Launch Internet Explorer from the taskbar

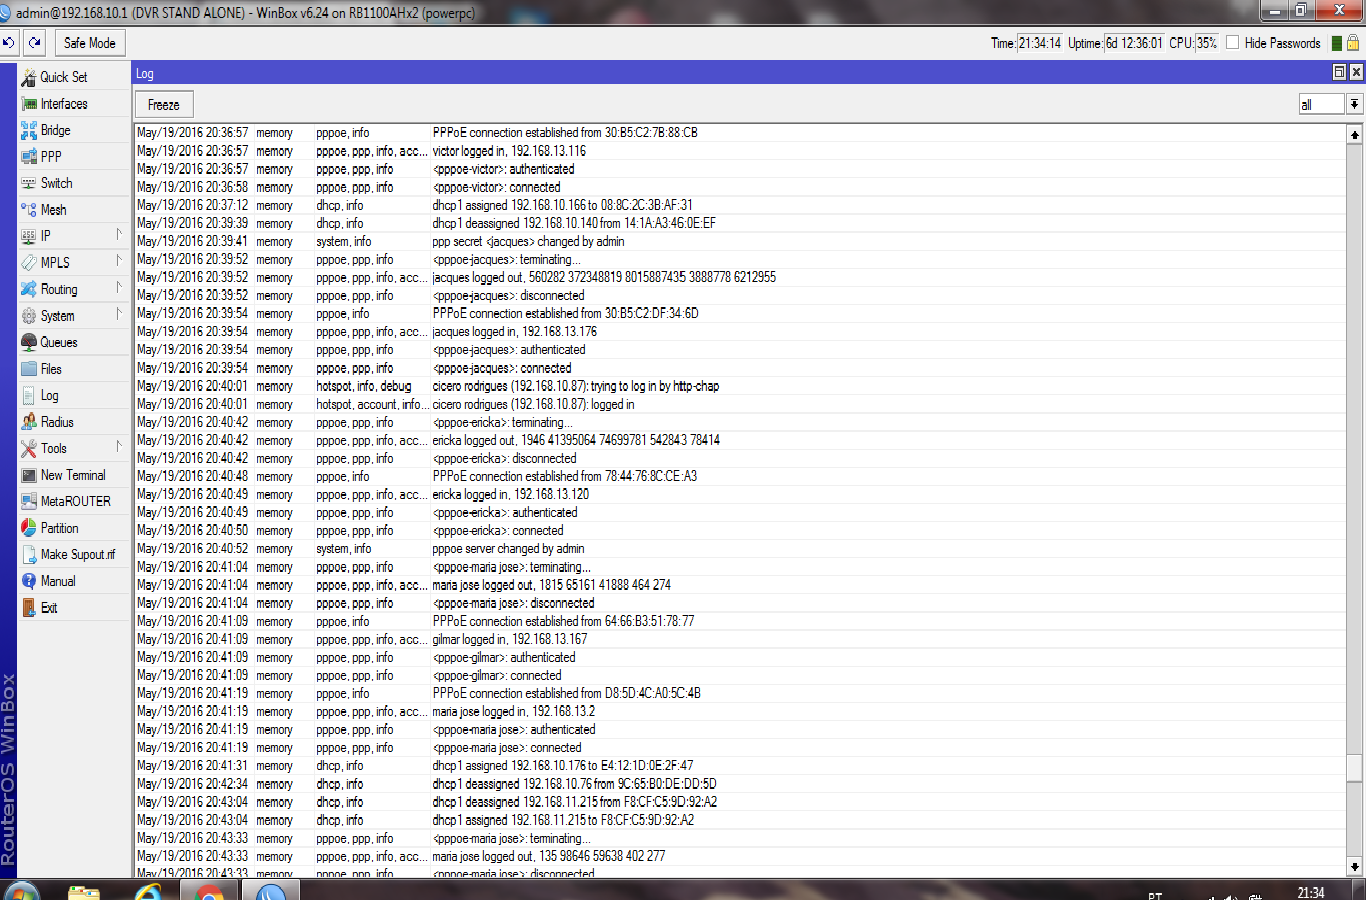(147, 891)
